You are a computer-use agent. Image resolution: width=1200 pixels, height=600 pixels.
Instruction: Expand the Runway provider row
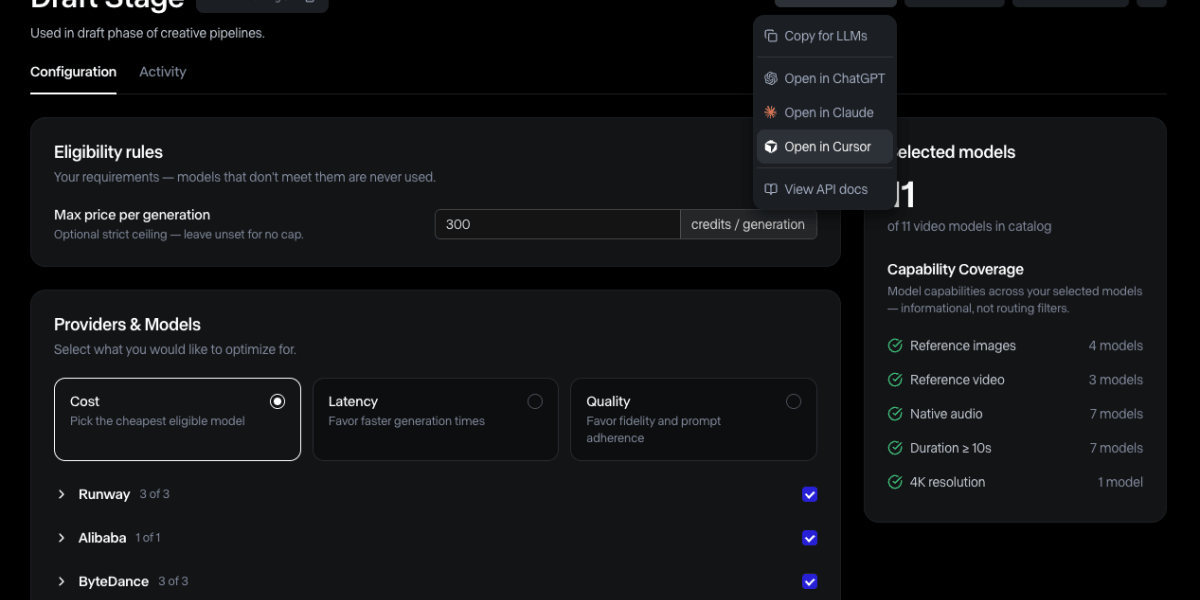pos(61,494)
